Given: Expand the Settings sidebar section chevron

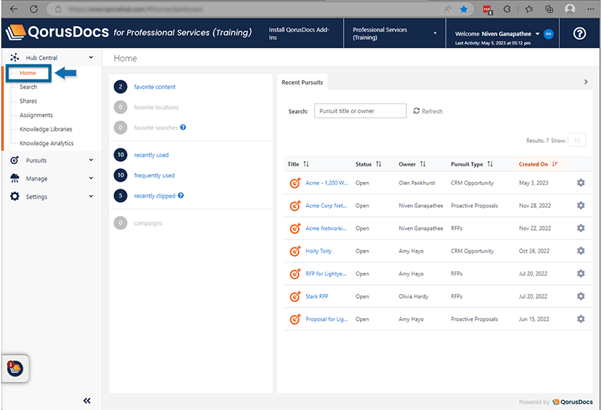Looking at the screenshot, I should click(x=91, y=196).
